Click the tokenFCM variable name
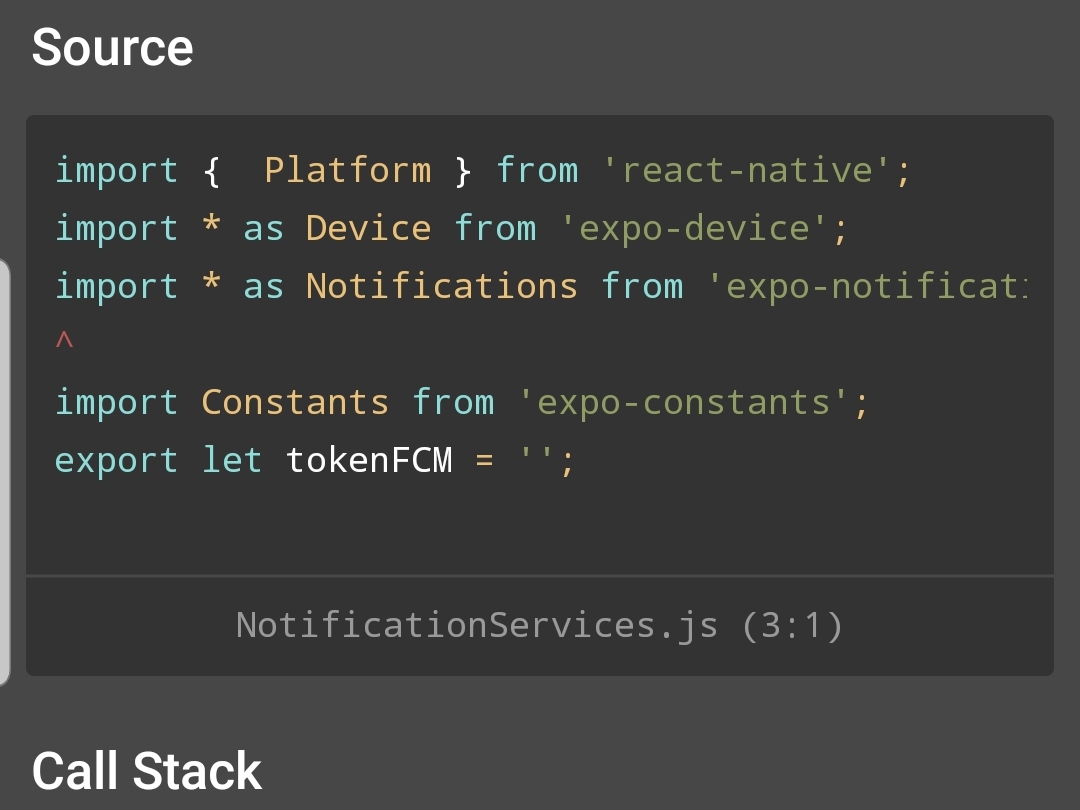The image size is (1080, 810). [x=368, y=460]
